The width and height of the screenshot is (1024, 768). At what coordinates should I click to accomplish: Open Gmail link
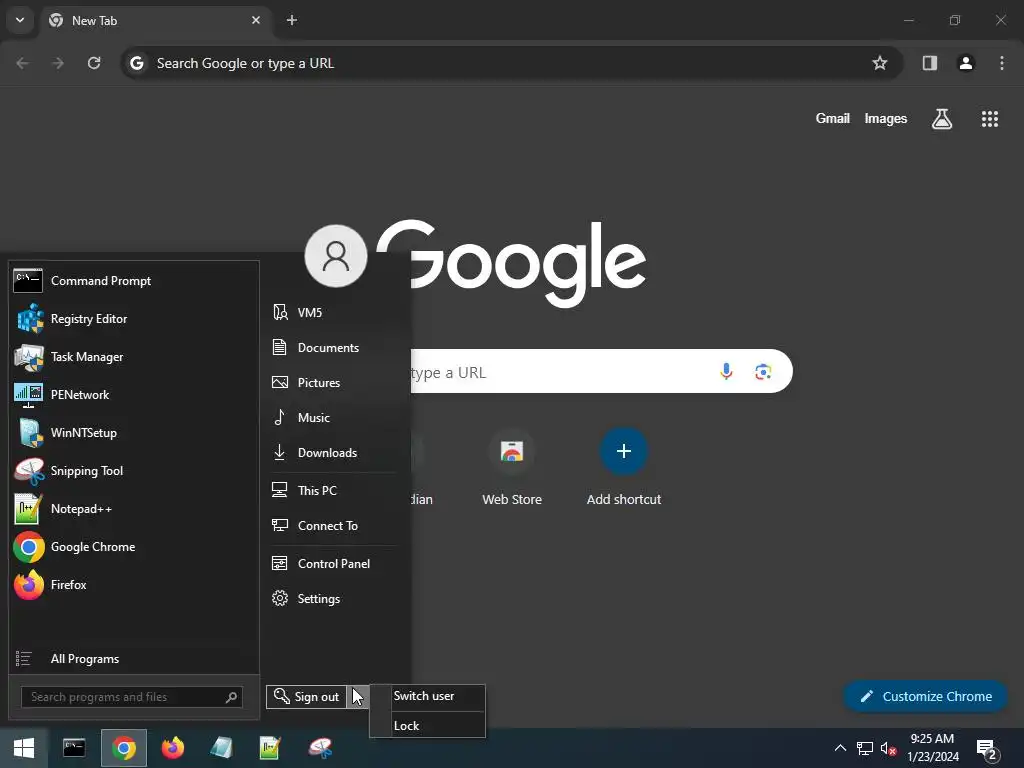(x=833, y=118)
